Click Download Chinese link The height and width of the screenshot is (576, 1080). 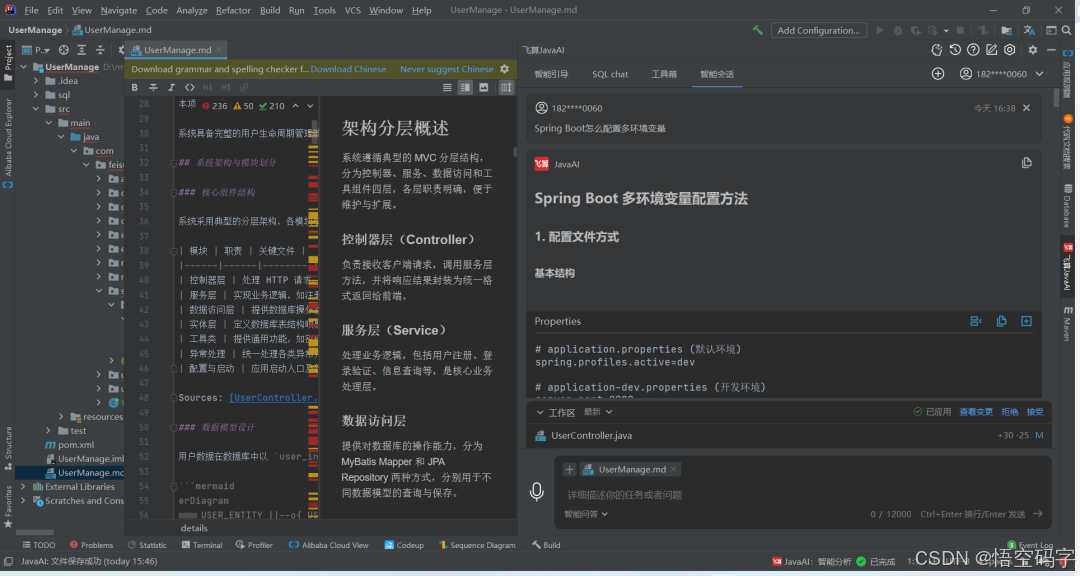(x=348, y=69)
